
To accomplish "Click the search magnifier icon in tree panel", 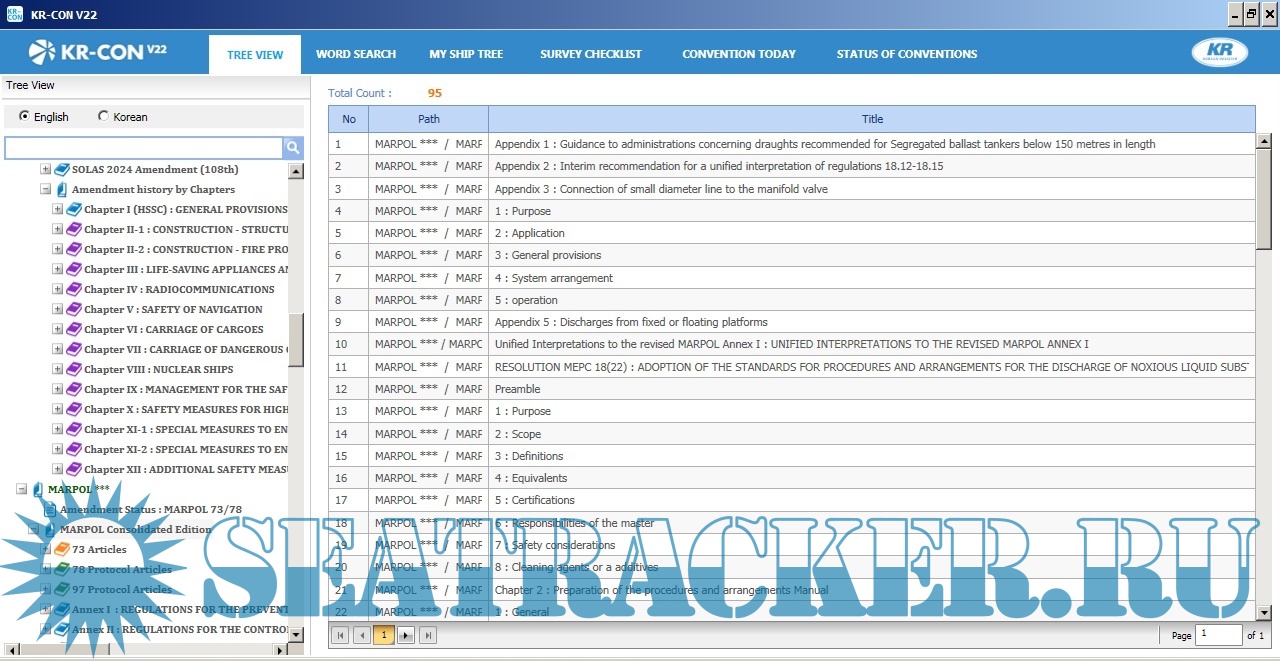I will 293,148.
